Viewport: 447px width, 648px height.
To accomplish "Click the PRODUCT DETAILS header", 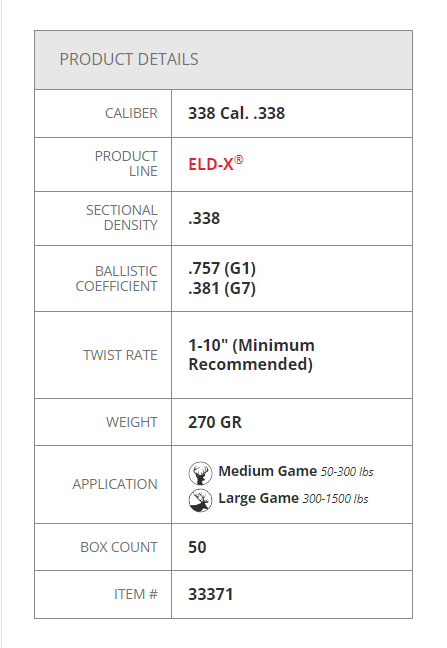I will pos(129,59).
